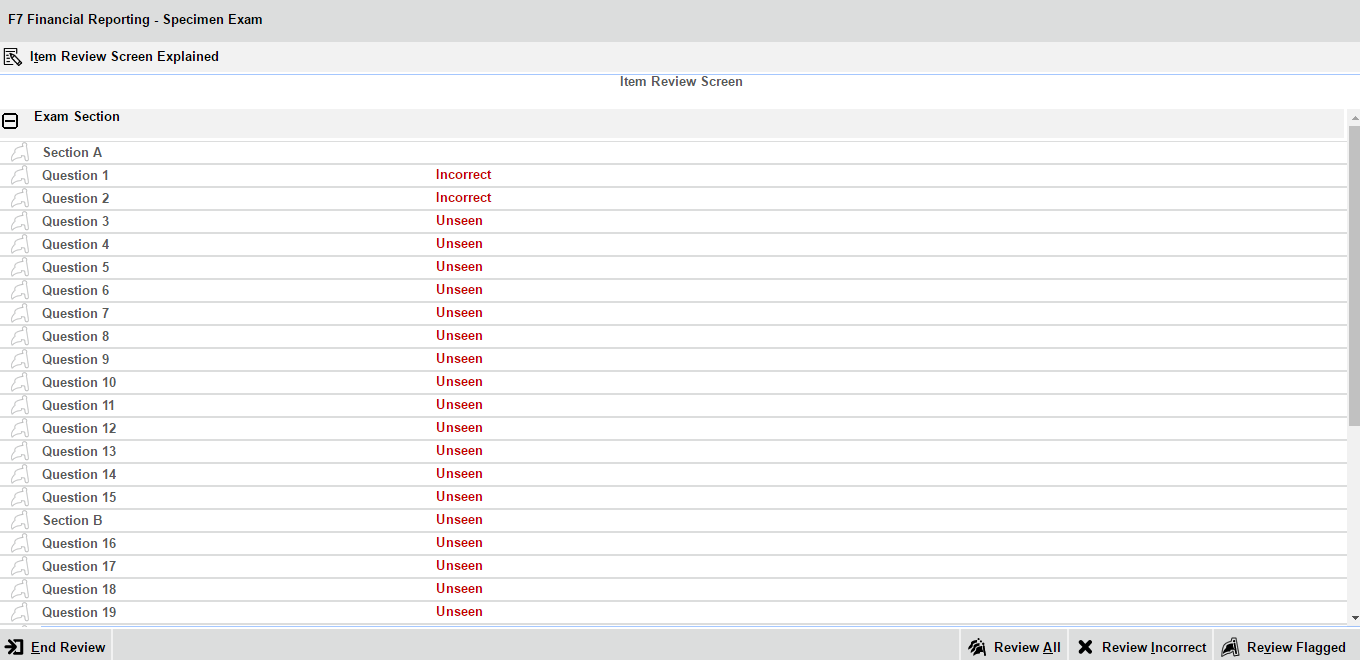1360x660 pixels.
Task: Click the Review All button label
Action: point(1027,647)
